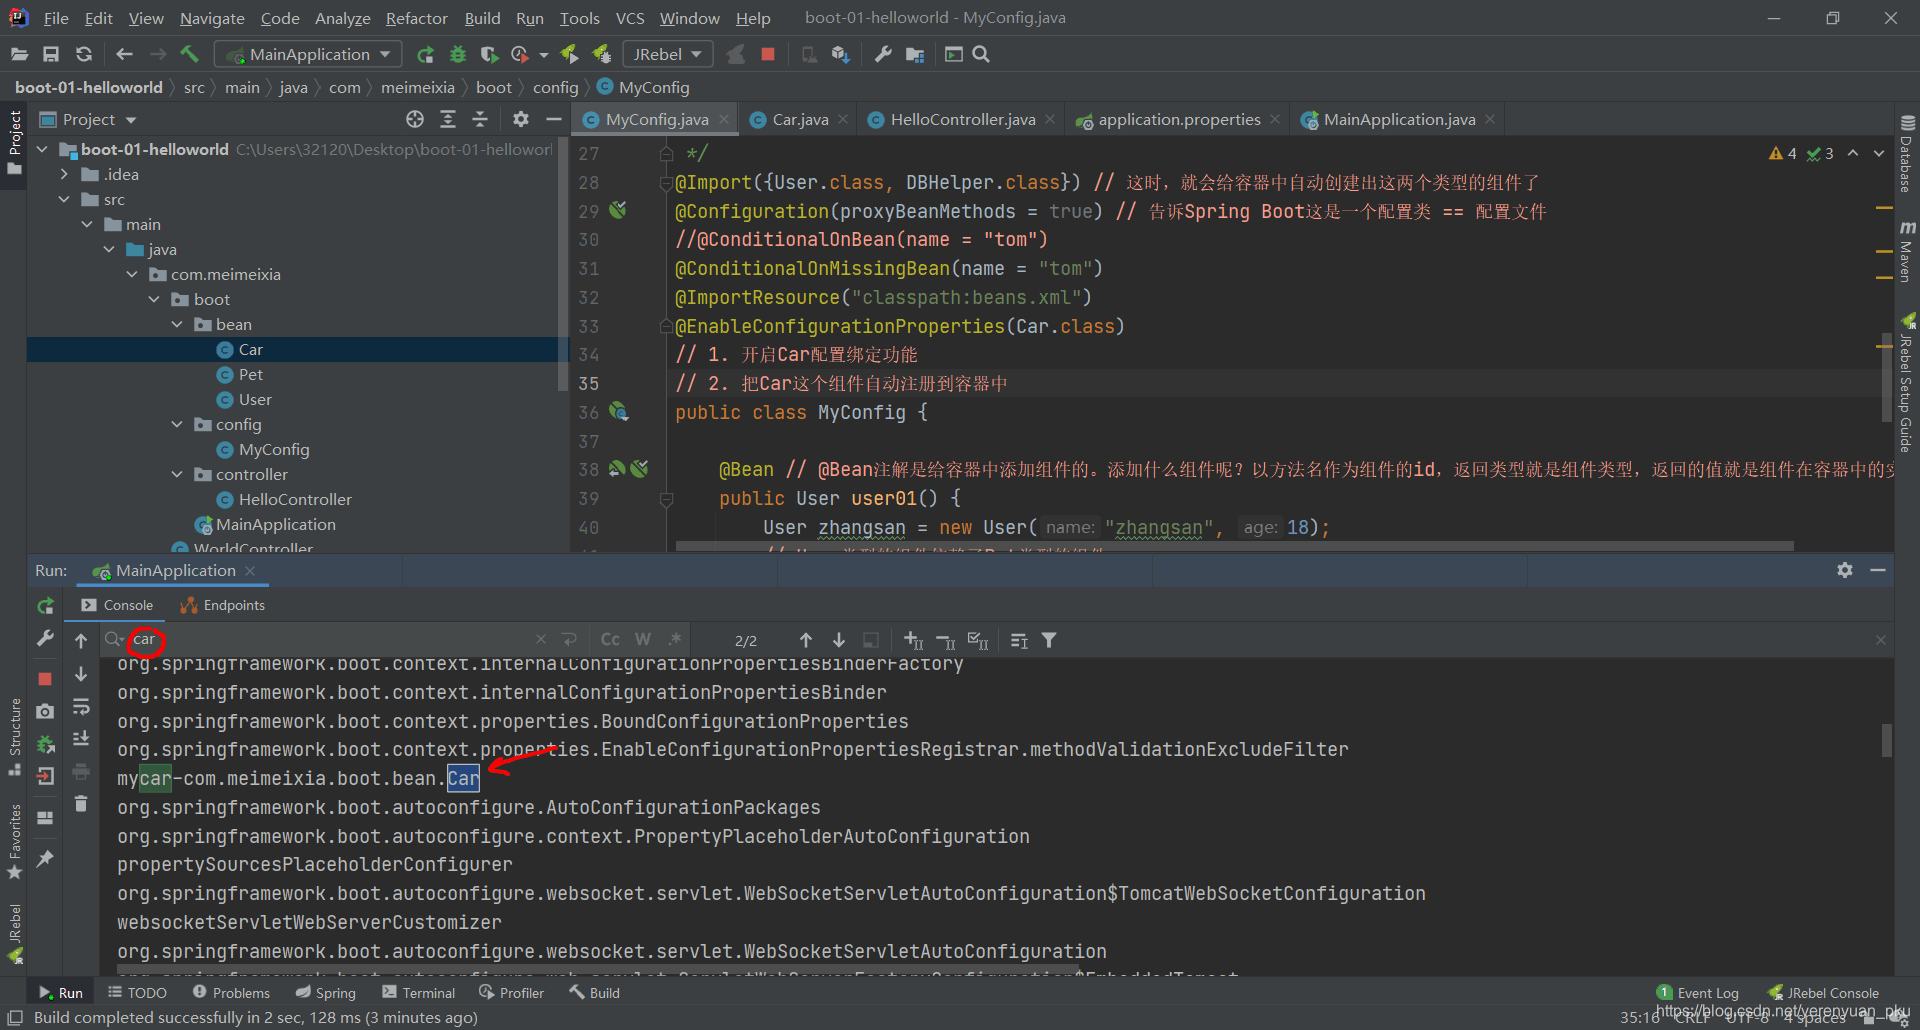
Task: Pin the Run tab
Action: 45,858
